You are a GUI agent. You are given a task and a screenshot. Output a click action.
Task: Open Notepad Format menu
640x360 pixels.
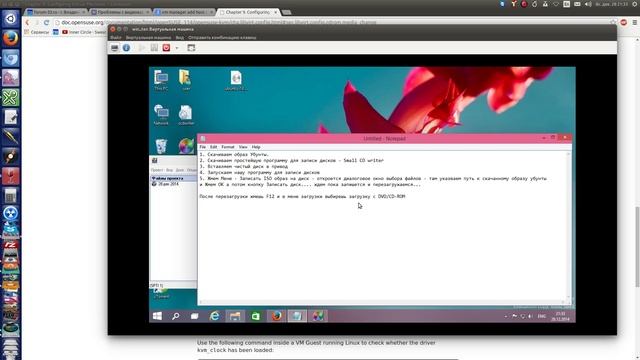[228, 147]
